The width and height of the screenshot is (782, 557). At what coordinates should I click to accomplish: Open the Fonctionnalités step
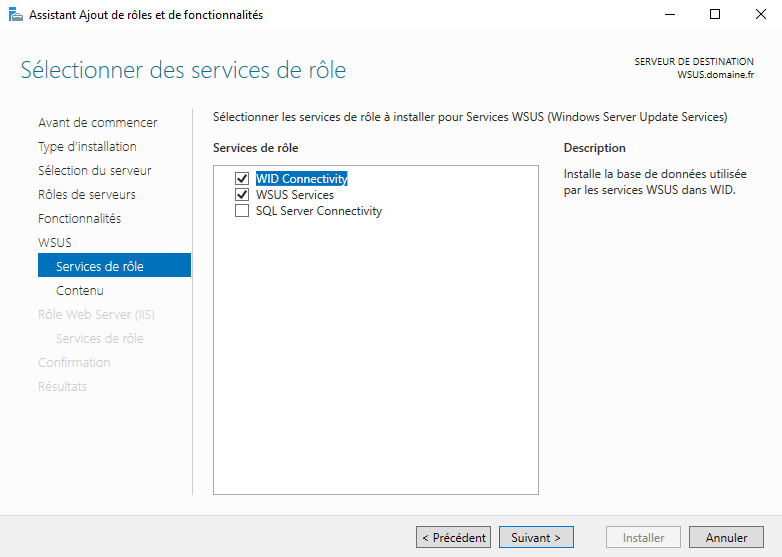click(80, 218)
